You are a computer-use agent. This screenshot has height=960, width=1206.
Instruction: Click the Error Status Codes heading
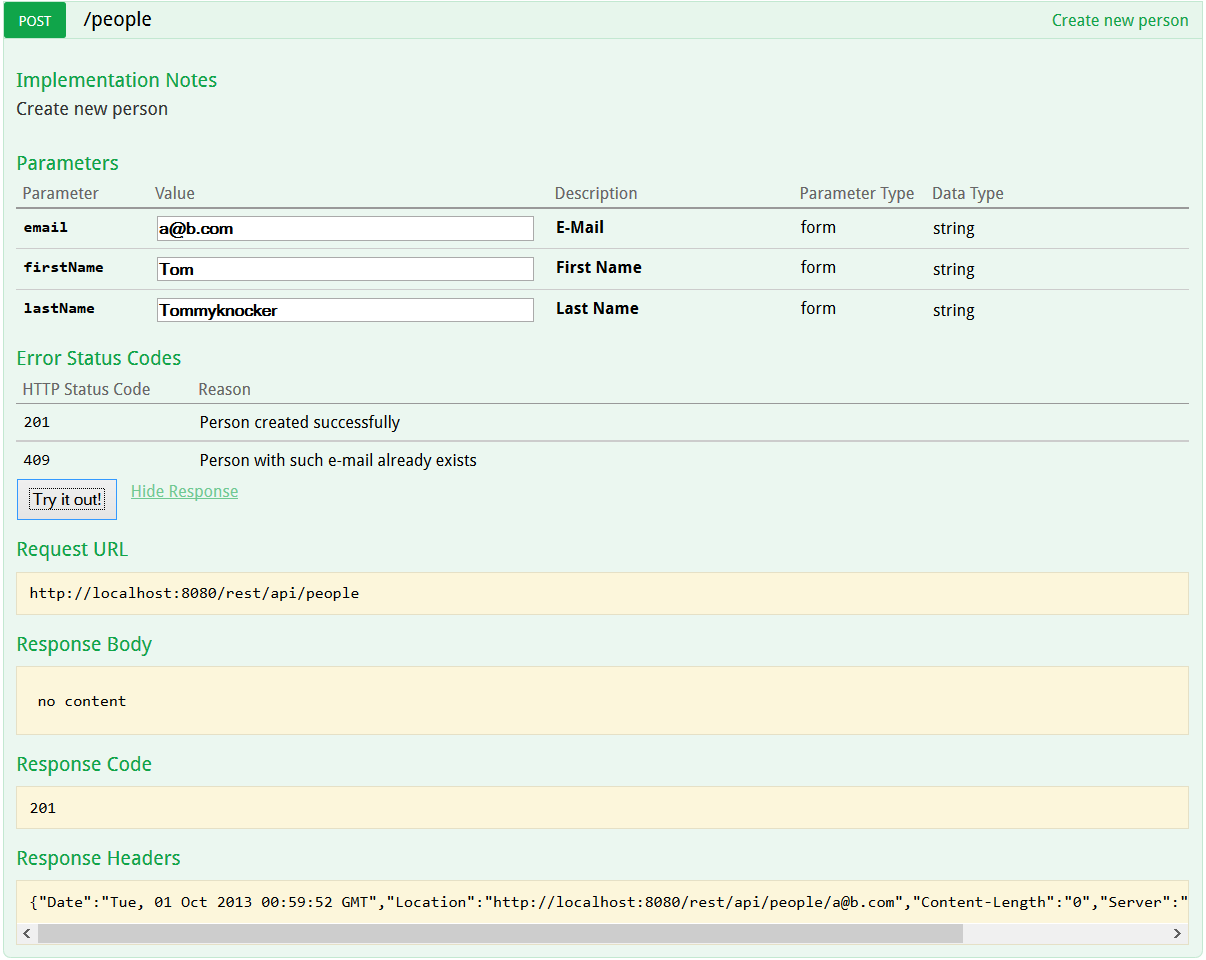98,357
